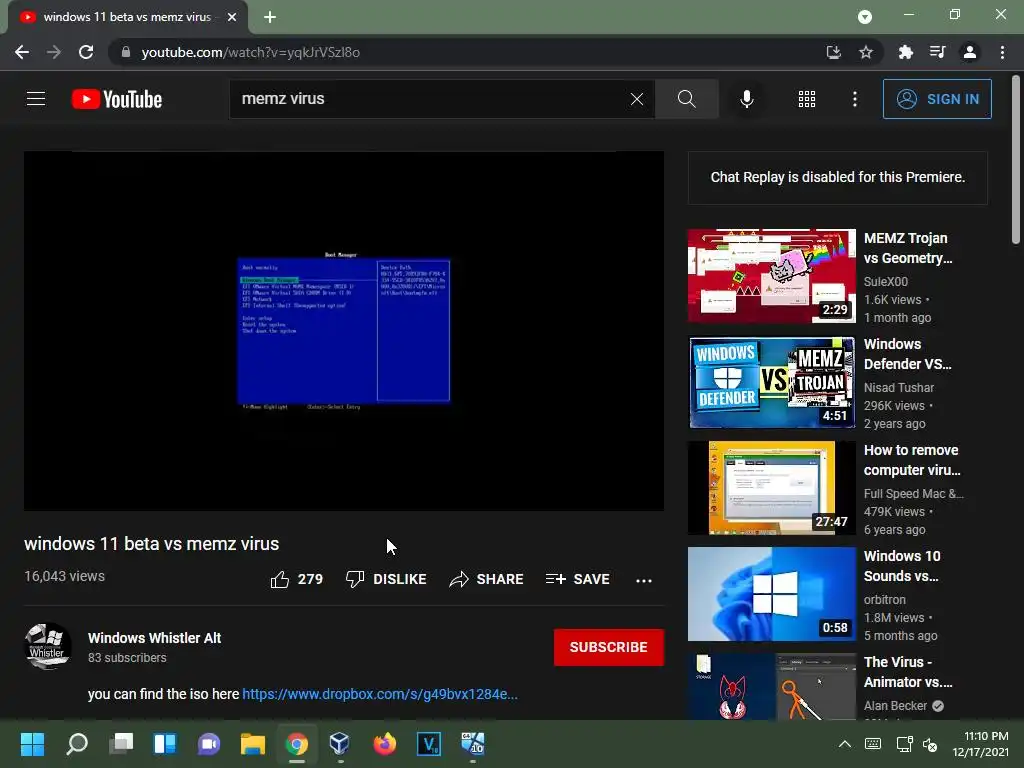Open more actions ellipsis under video

point(644,580)
